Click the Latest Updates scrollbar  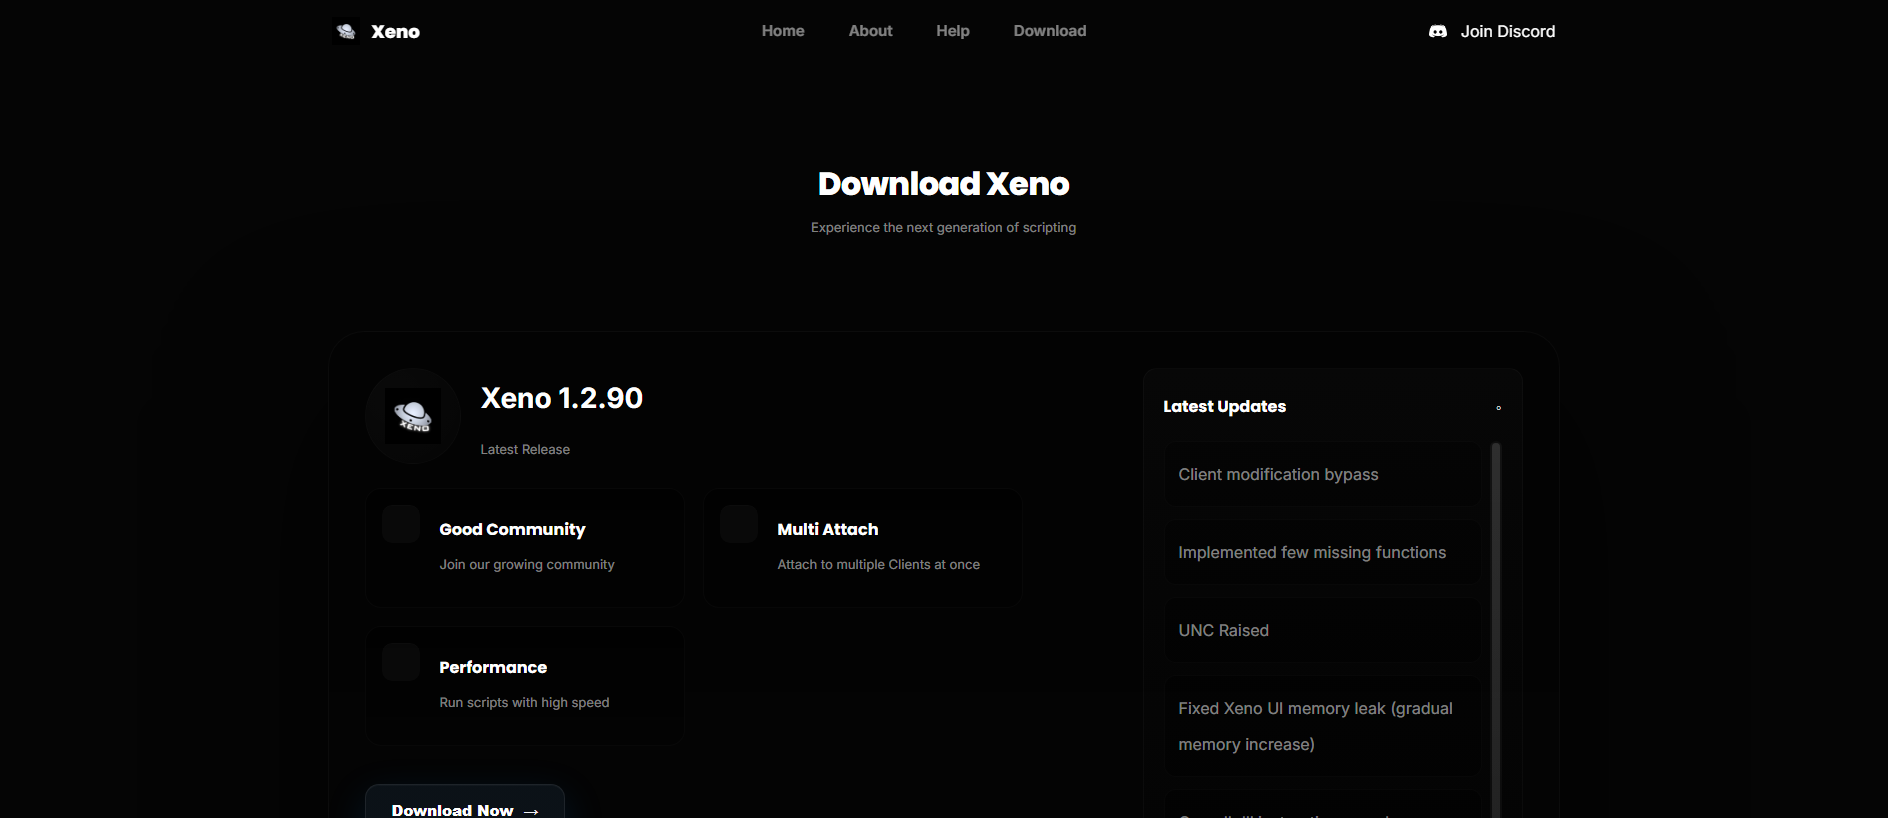tap(1496, 630)
